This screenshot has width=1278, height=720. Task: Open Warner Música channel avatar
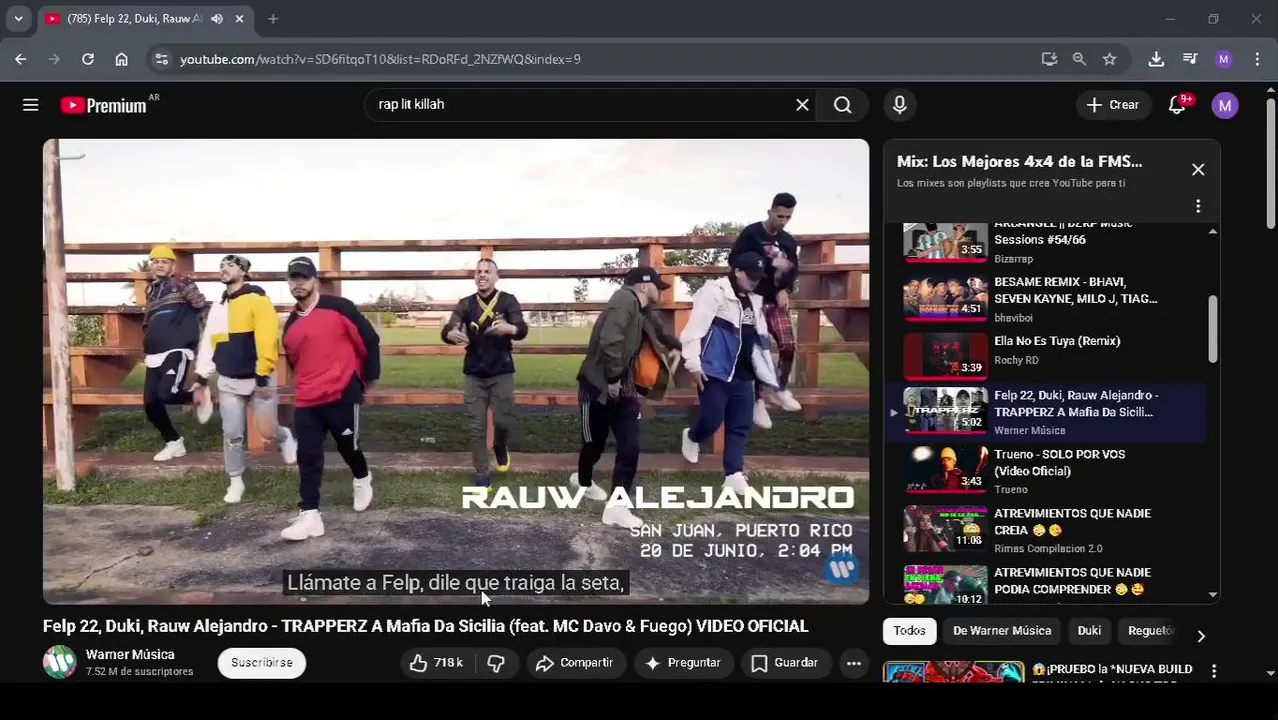[x=59, y=662]
